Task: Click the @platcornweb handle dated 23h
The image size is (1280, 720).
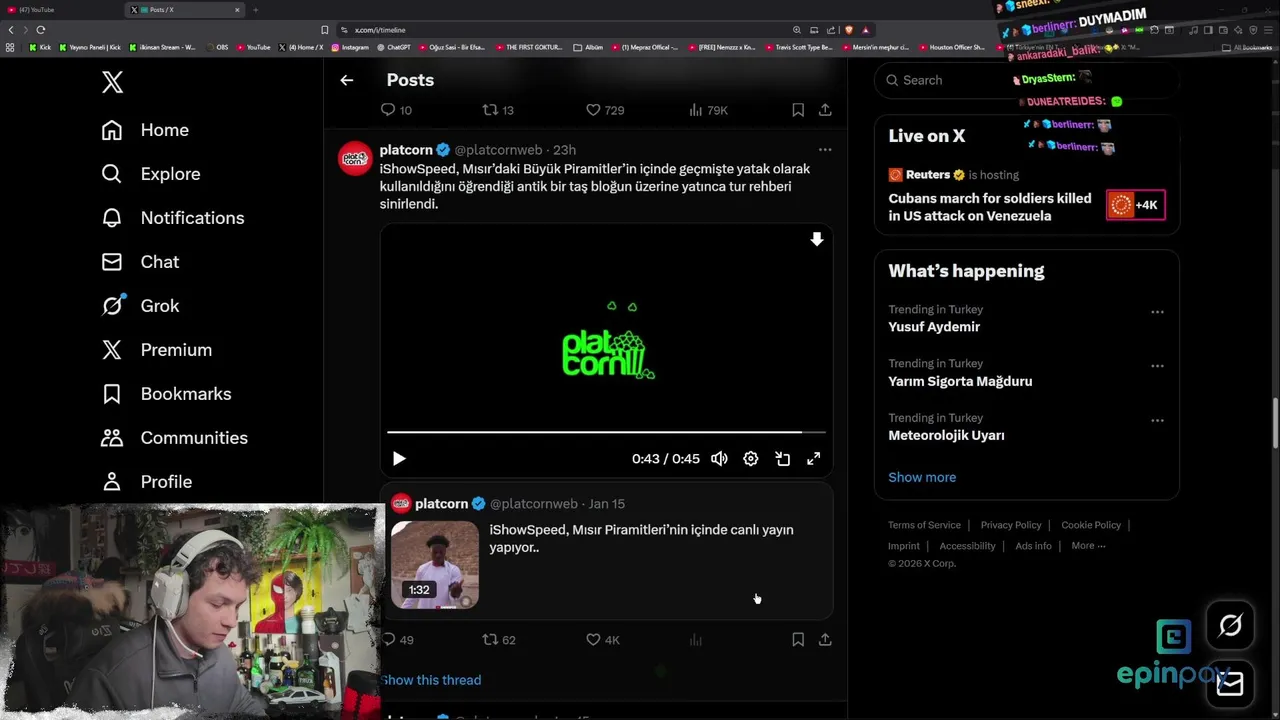Action: click(498, 150)
